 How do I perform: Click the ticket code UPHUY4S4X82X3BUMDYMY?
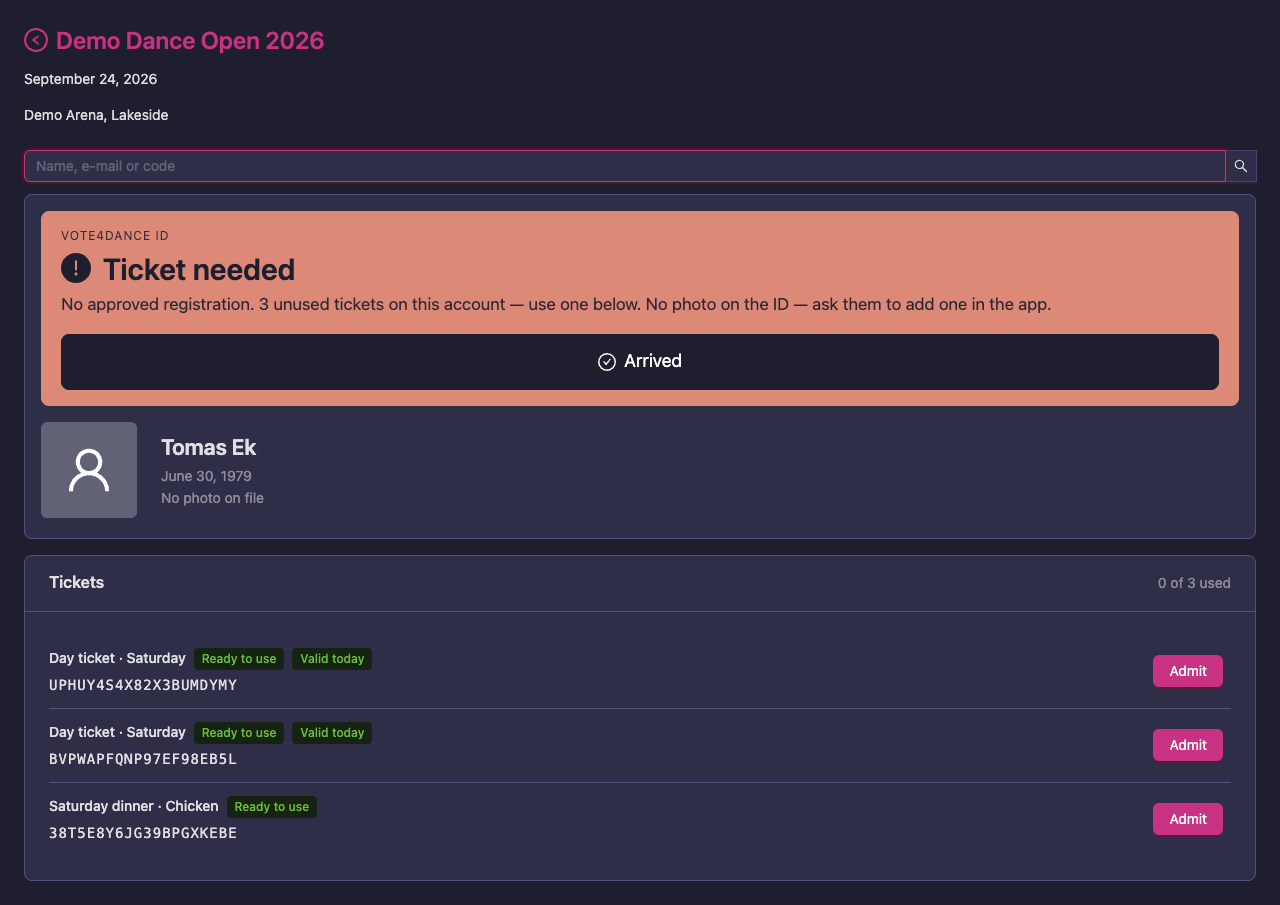click(x=143, y=685)
